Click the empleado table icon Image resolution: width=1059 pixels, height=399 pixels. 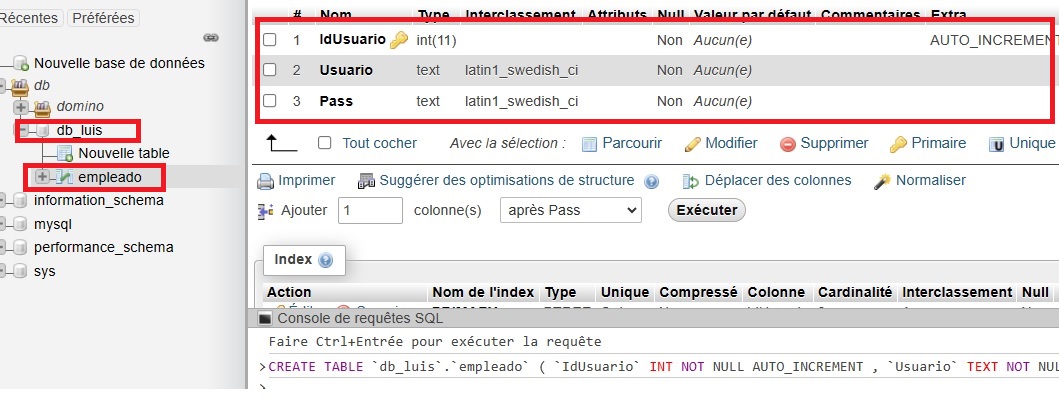64,177
